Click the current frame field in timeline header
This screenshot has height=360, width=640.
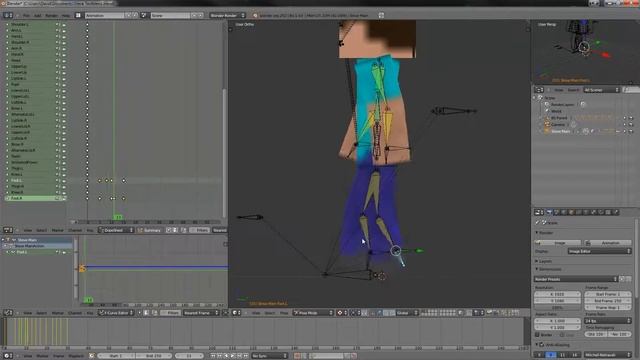tap(189, 356)
